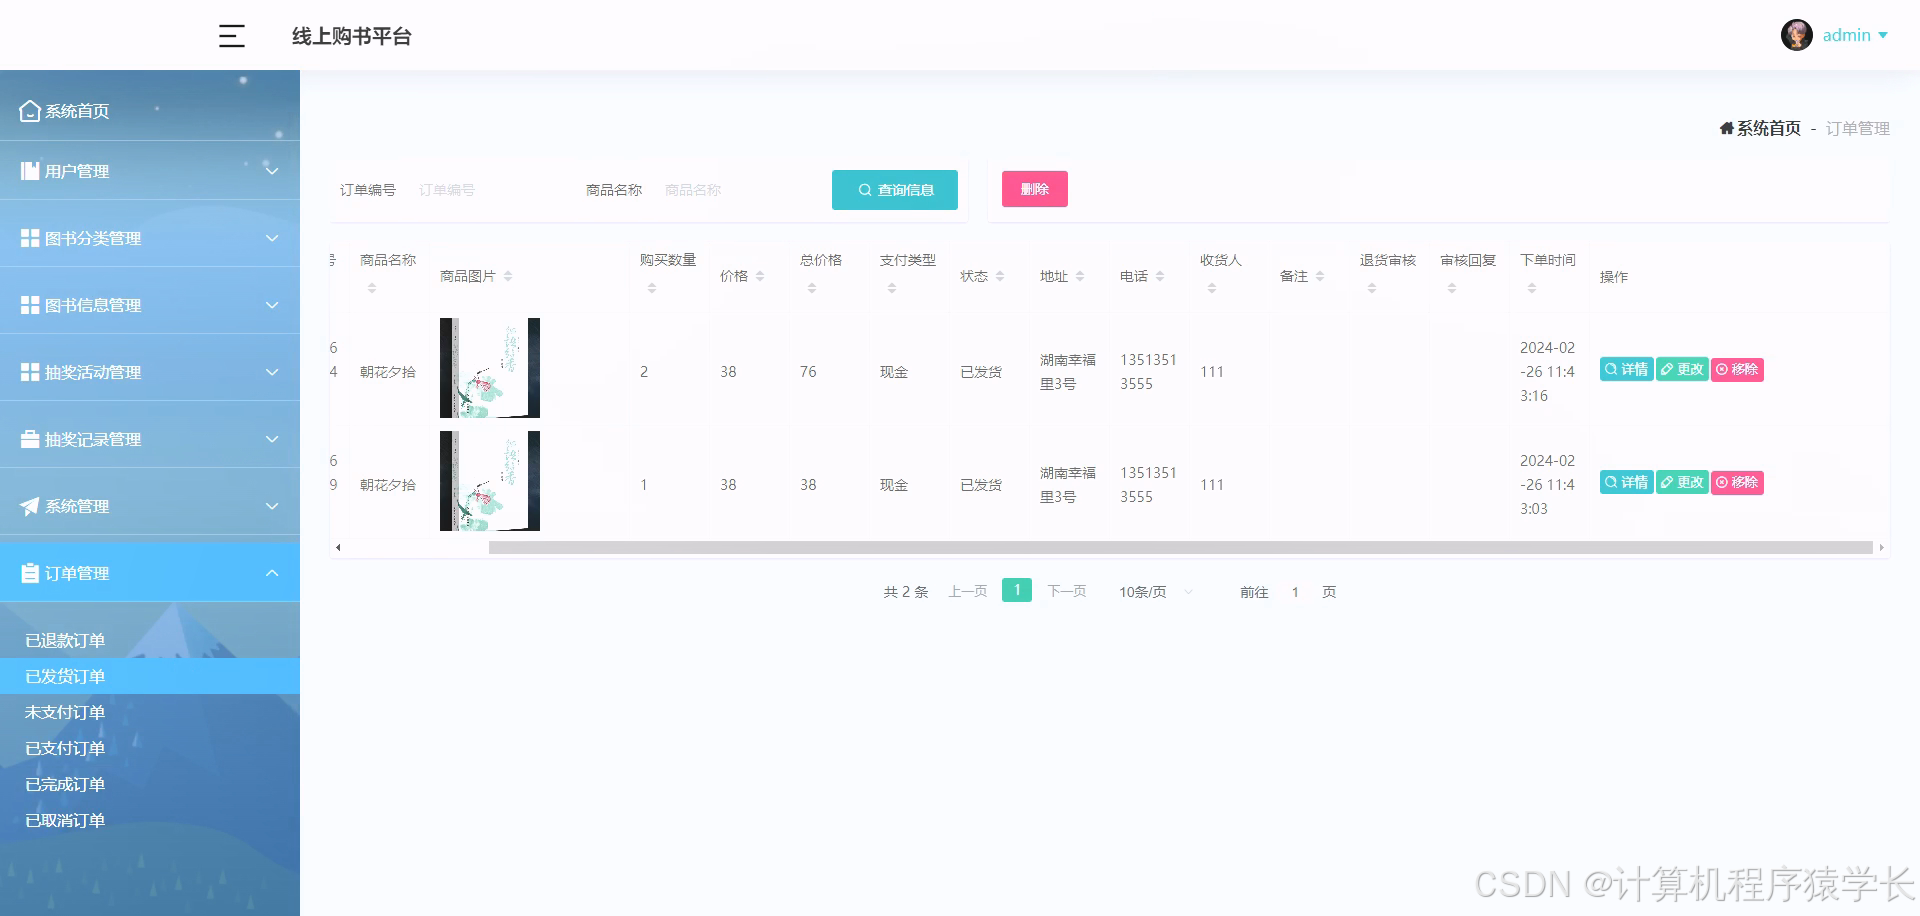Screen dimensions: 1920x916
Task: Open book image for quantity 1 order
Action: click(490, 481)
